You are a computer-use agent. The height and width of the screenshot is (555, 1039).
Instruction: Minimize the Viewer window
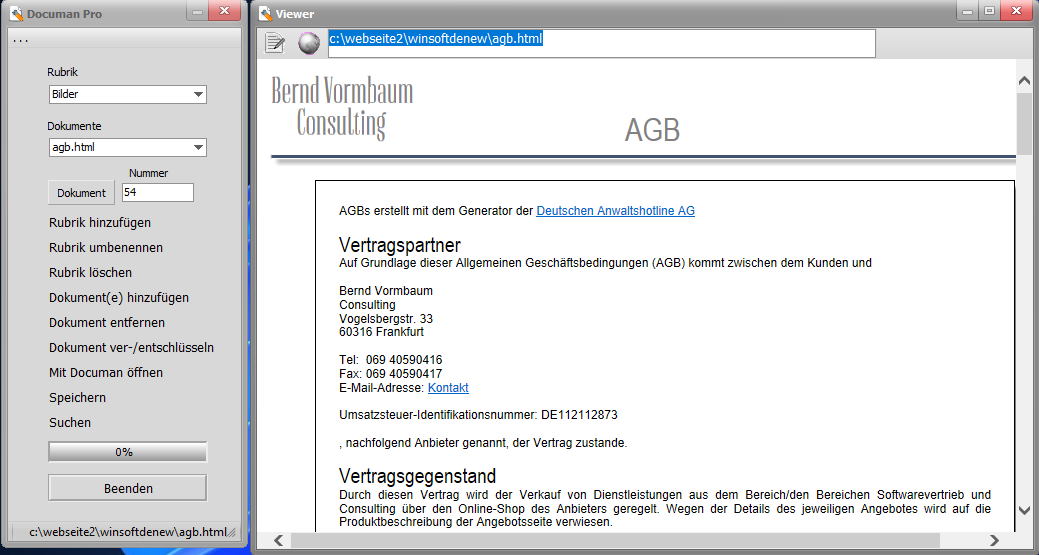click(969, 11)
